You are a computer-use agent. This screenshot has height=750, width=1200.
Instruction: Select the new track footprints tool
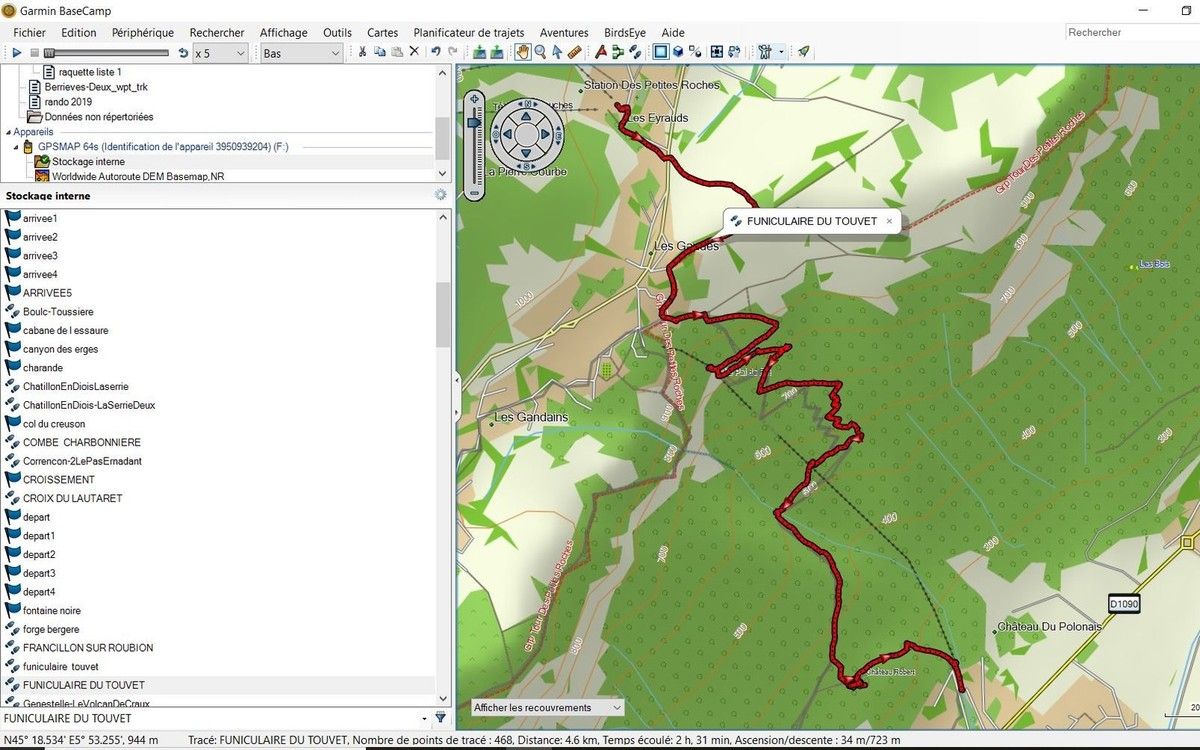[635, 52]
